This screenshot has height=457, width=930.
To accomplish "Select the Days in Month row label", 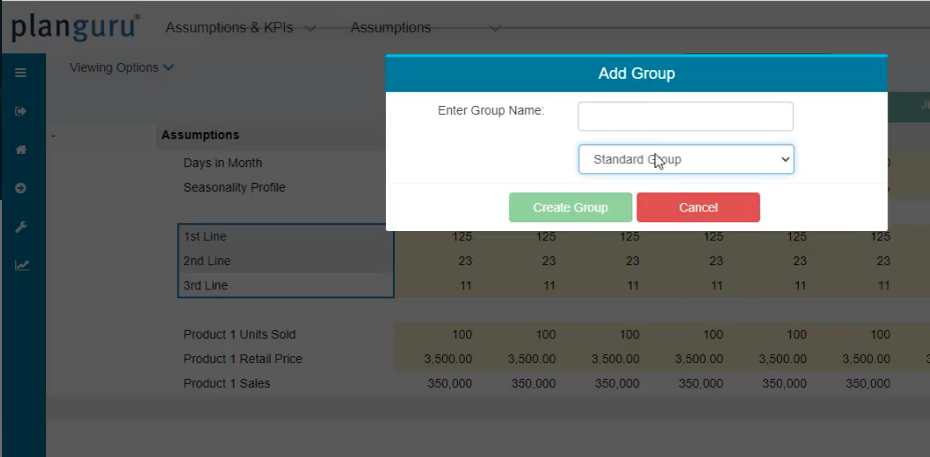I will click(x=222, y=163).
